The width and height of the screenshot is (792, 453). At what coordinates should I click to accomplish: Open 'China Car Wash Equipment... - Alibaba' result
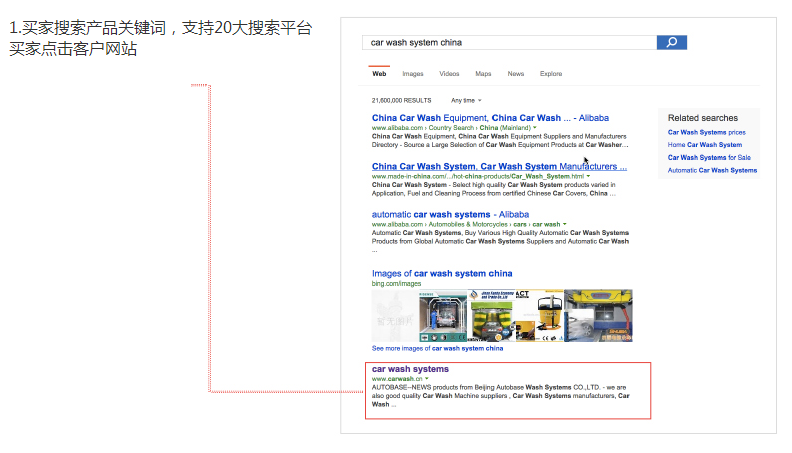[490, 118]
